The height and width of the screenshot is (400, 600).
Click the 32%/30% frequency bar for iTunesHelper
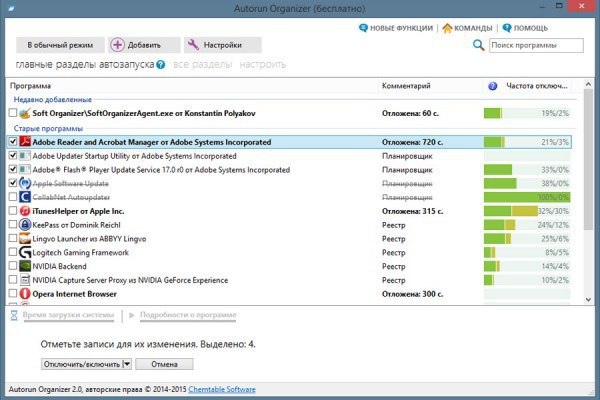[527, 211]
